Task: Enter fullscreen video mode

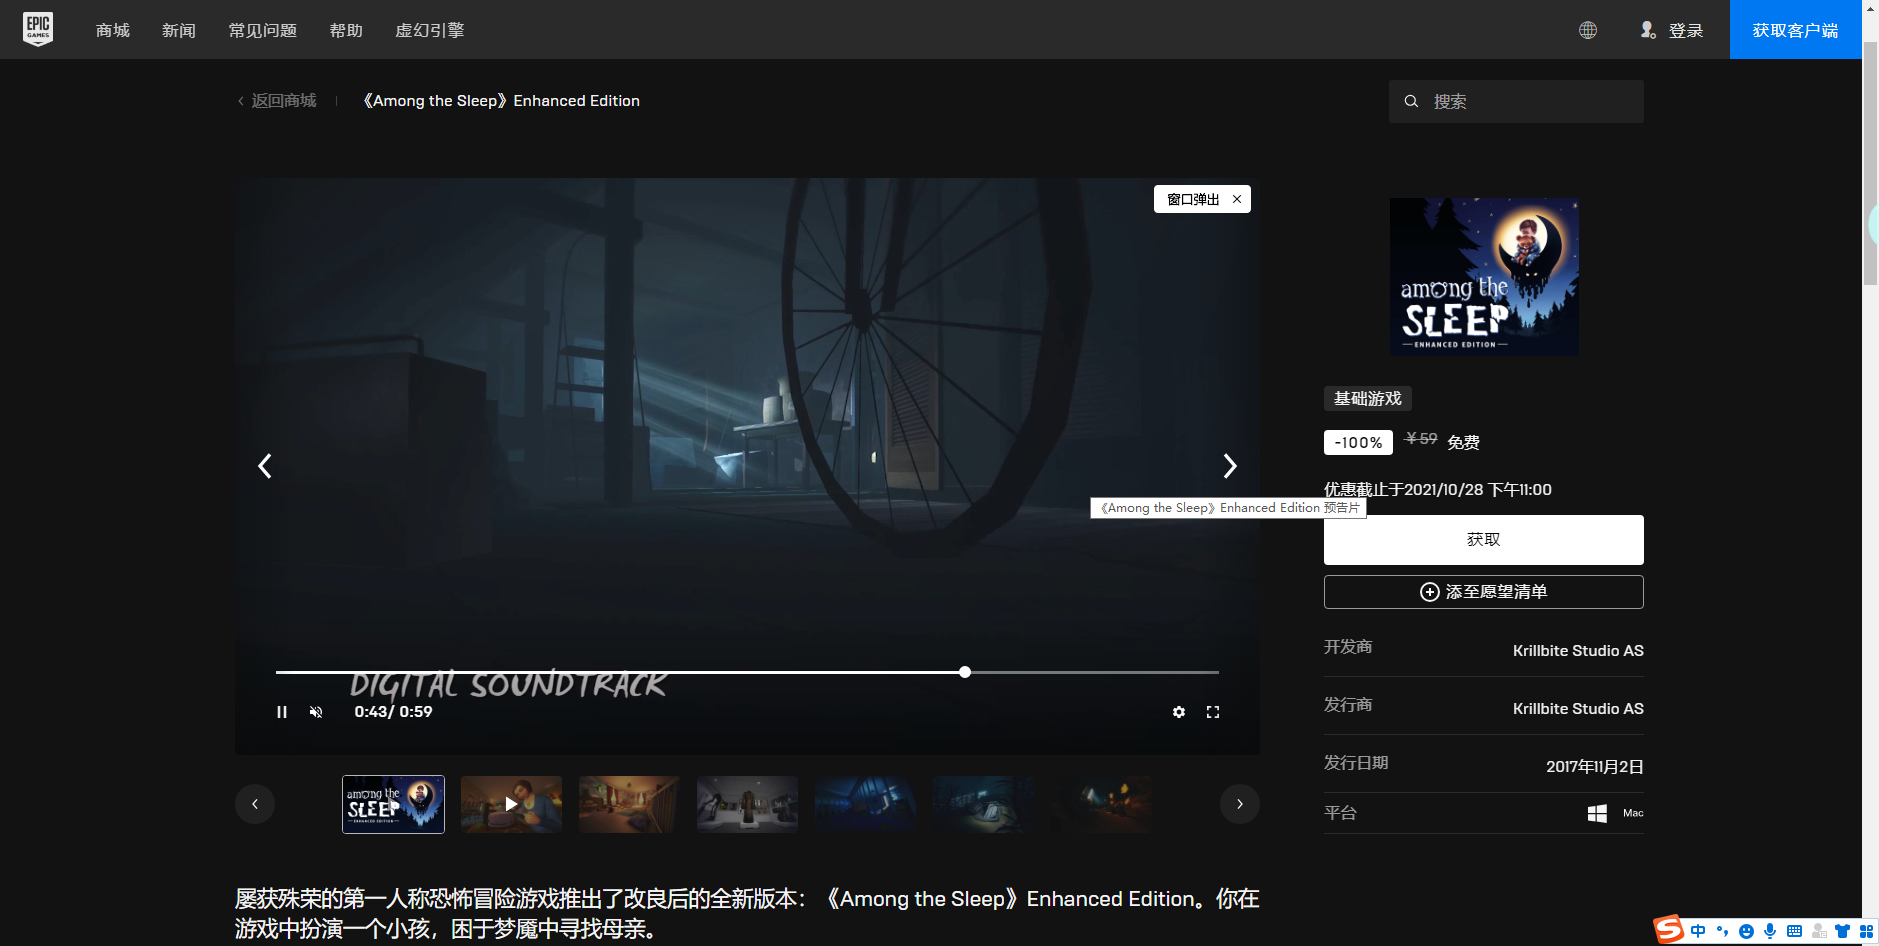Action: (1215, 711)
